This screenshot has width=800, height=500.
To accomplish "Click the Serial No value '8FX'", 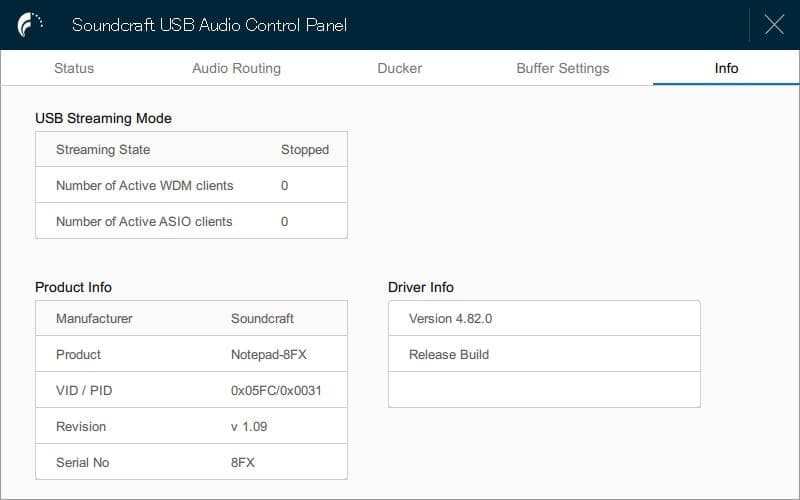I will [x=243, y=463].
